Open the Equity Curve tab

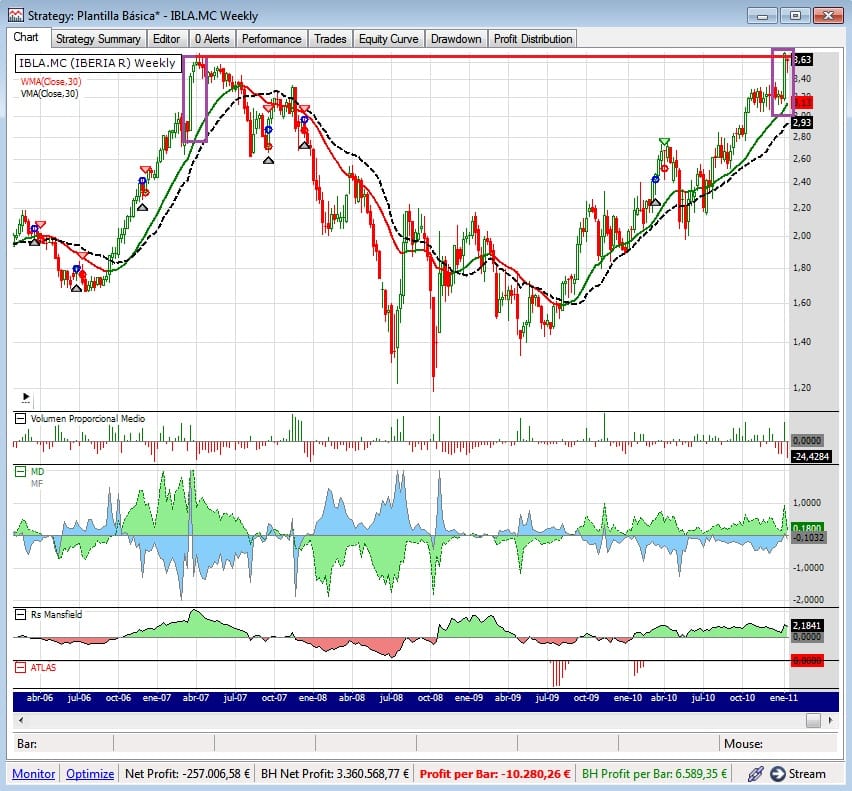tap(387, 39)
